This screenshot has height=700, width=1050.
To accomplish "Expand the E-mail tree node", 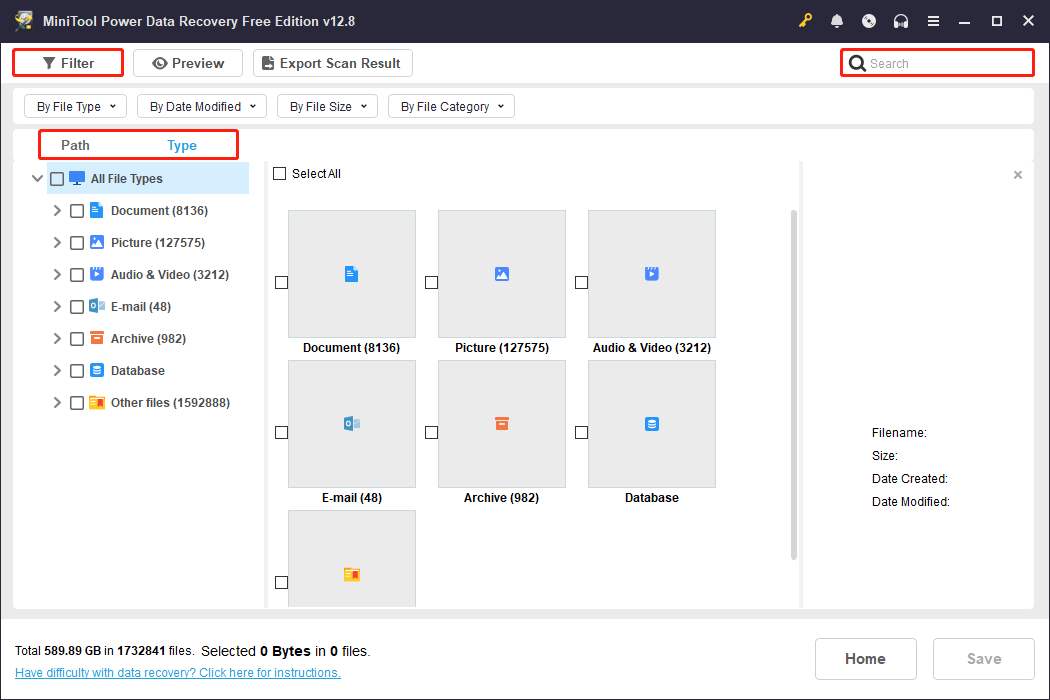I will tap(57, 306).
